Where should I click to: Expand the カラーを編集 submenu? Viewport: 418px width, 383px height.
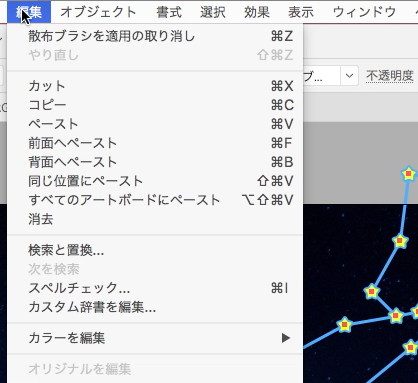(155, 338)
